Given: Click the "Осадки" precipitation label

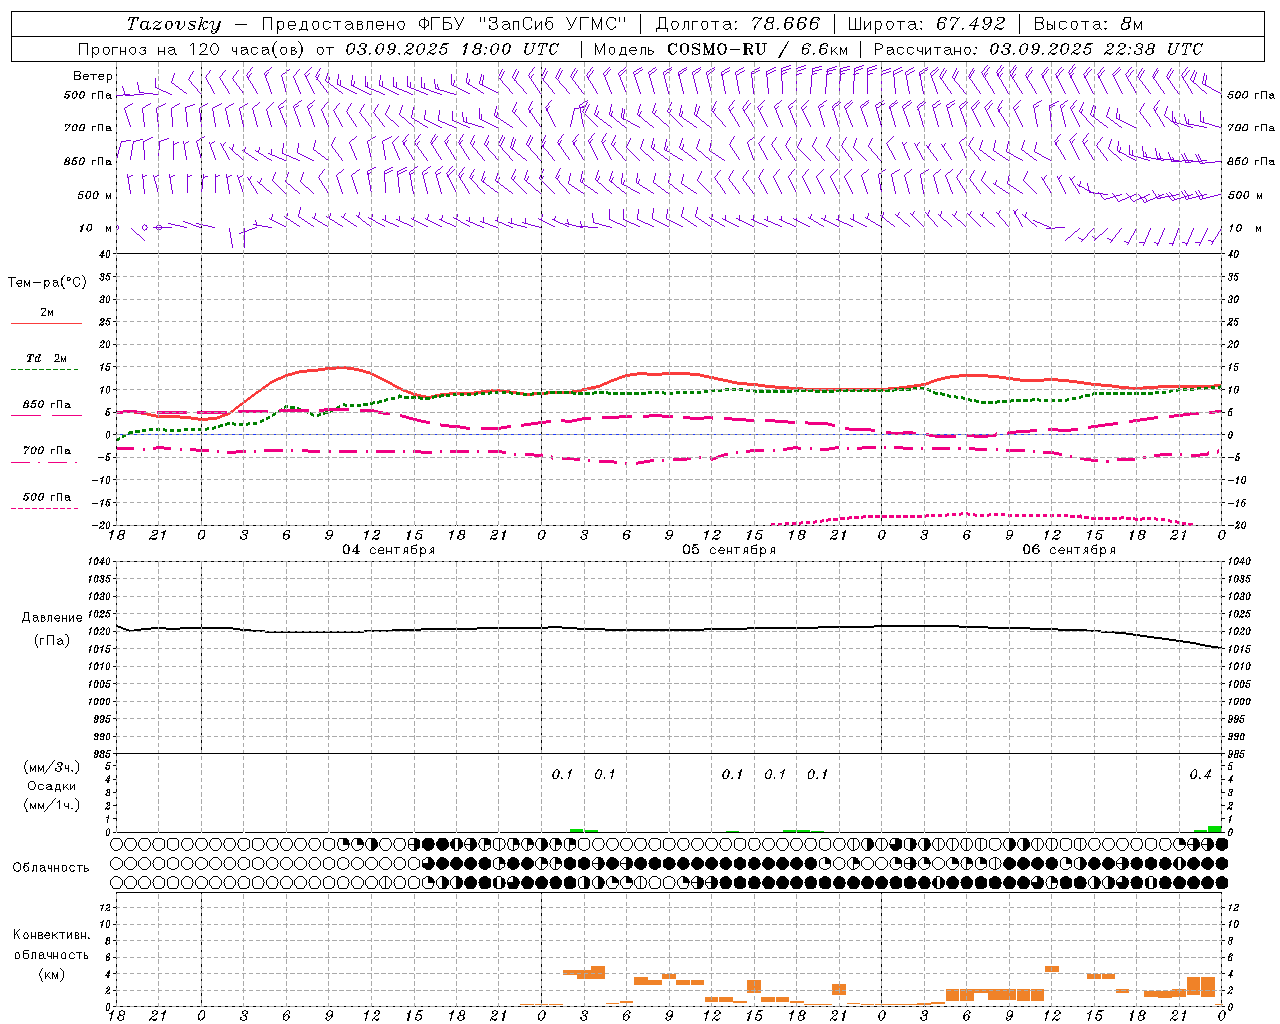Looking at the screenshot, I should [52, 786].
